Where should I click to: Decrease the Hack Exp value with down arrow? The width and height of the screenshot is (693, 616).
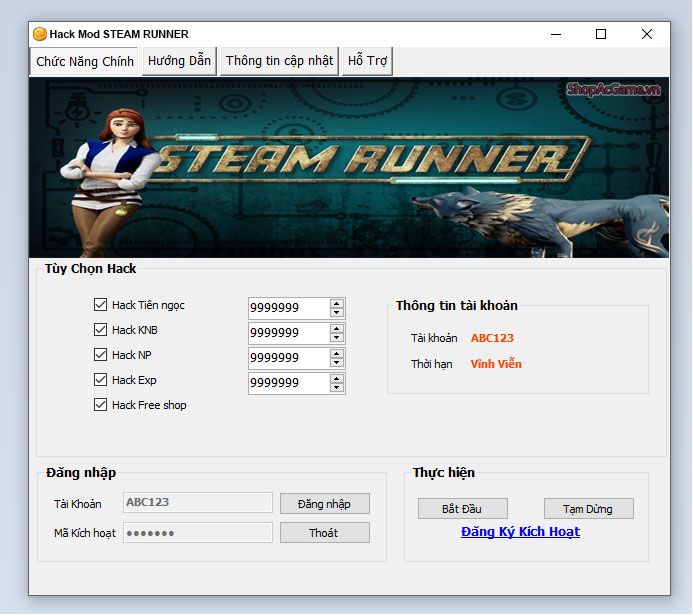click(337, 388)
